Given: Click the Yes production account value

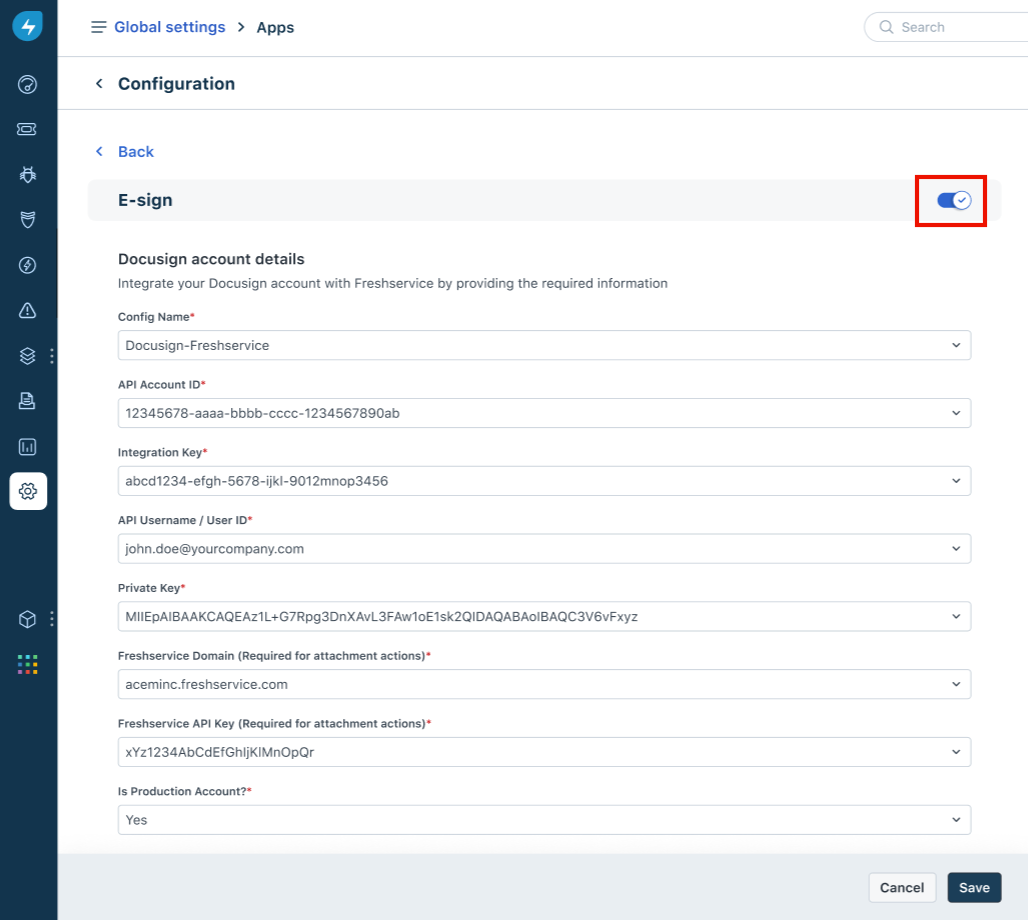Looking at the screenshot, I should pos(136,820).
